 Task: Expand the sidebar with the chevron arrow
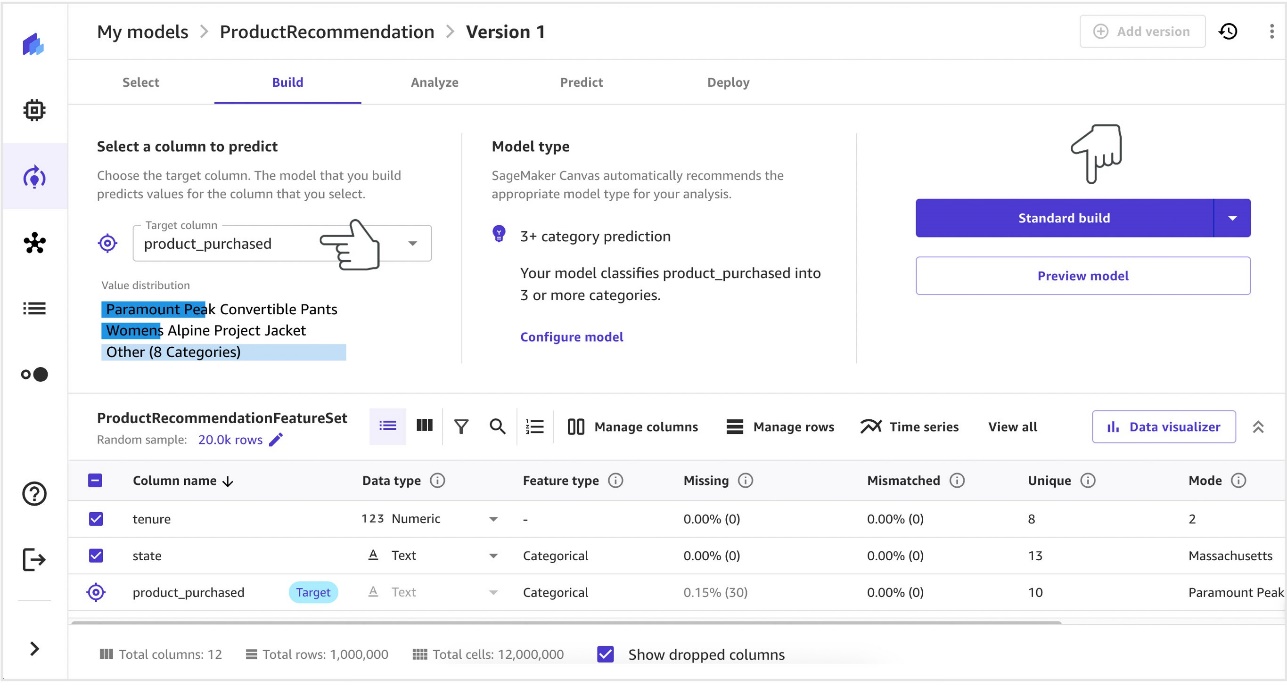click(x=34, y=649)
